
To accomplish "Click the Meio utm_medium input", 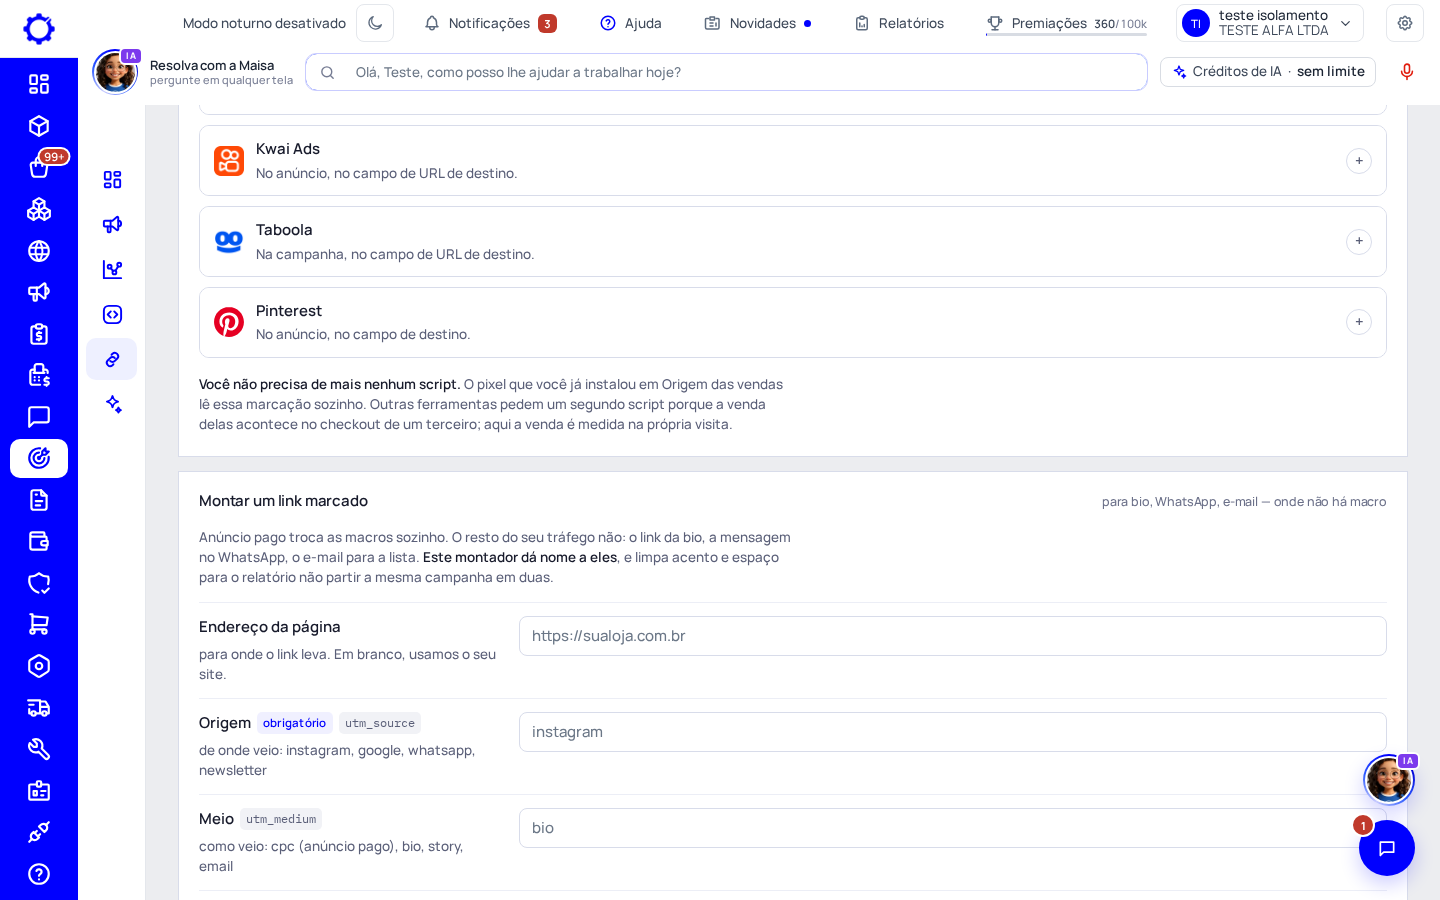I will point(953,828).
